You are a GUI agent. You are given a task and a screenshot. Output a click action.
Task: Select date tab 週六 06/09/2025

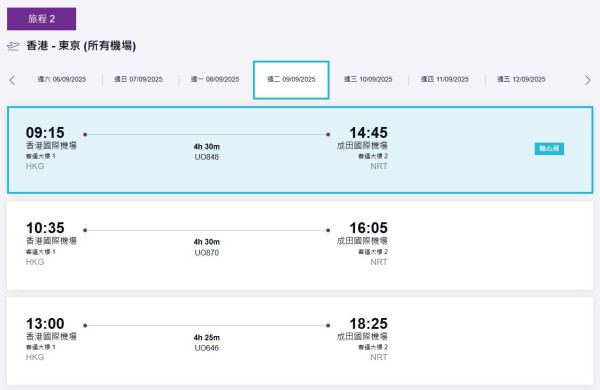(x=62, y=79)
